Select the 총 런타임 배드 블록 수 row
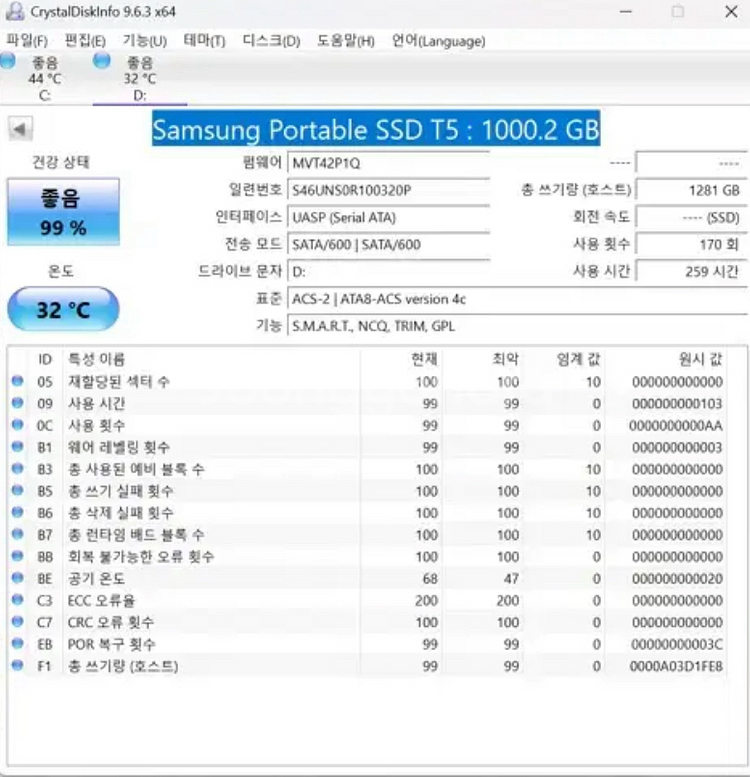 [367, 535]
